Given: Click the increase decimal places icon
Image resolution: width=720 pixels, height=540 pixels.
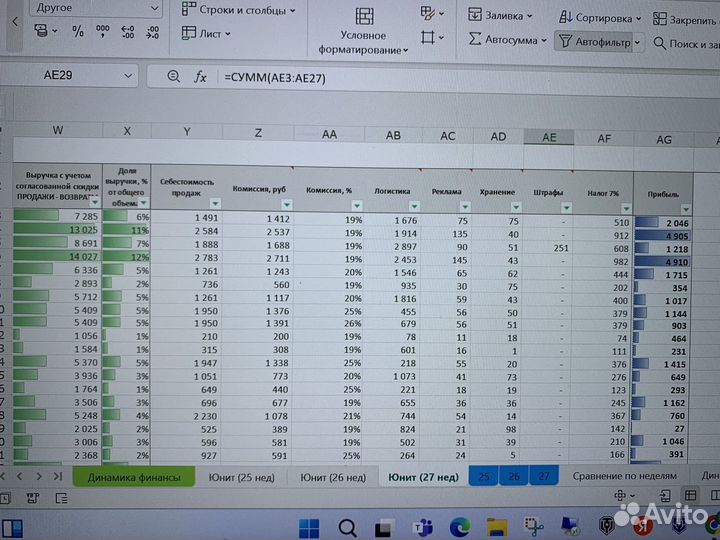Looking at the screenshot, I should [127, 32].
